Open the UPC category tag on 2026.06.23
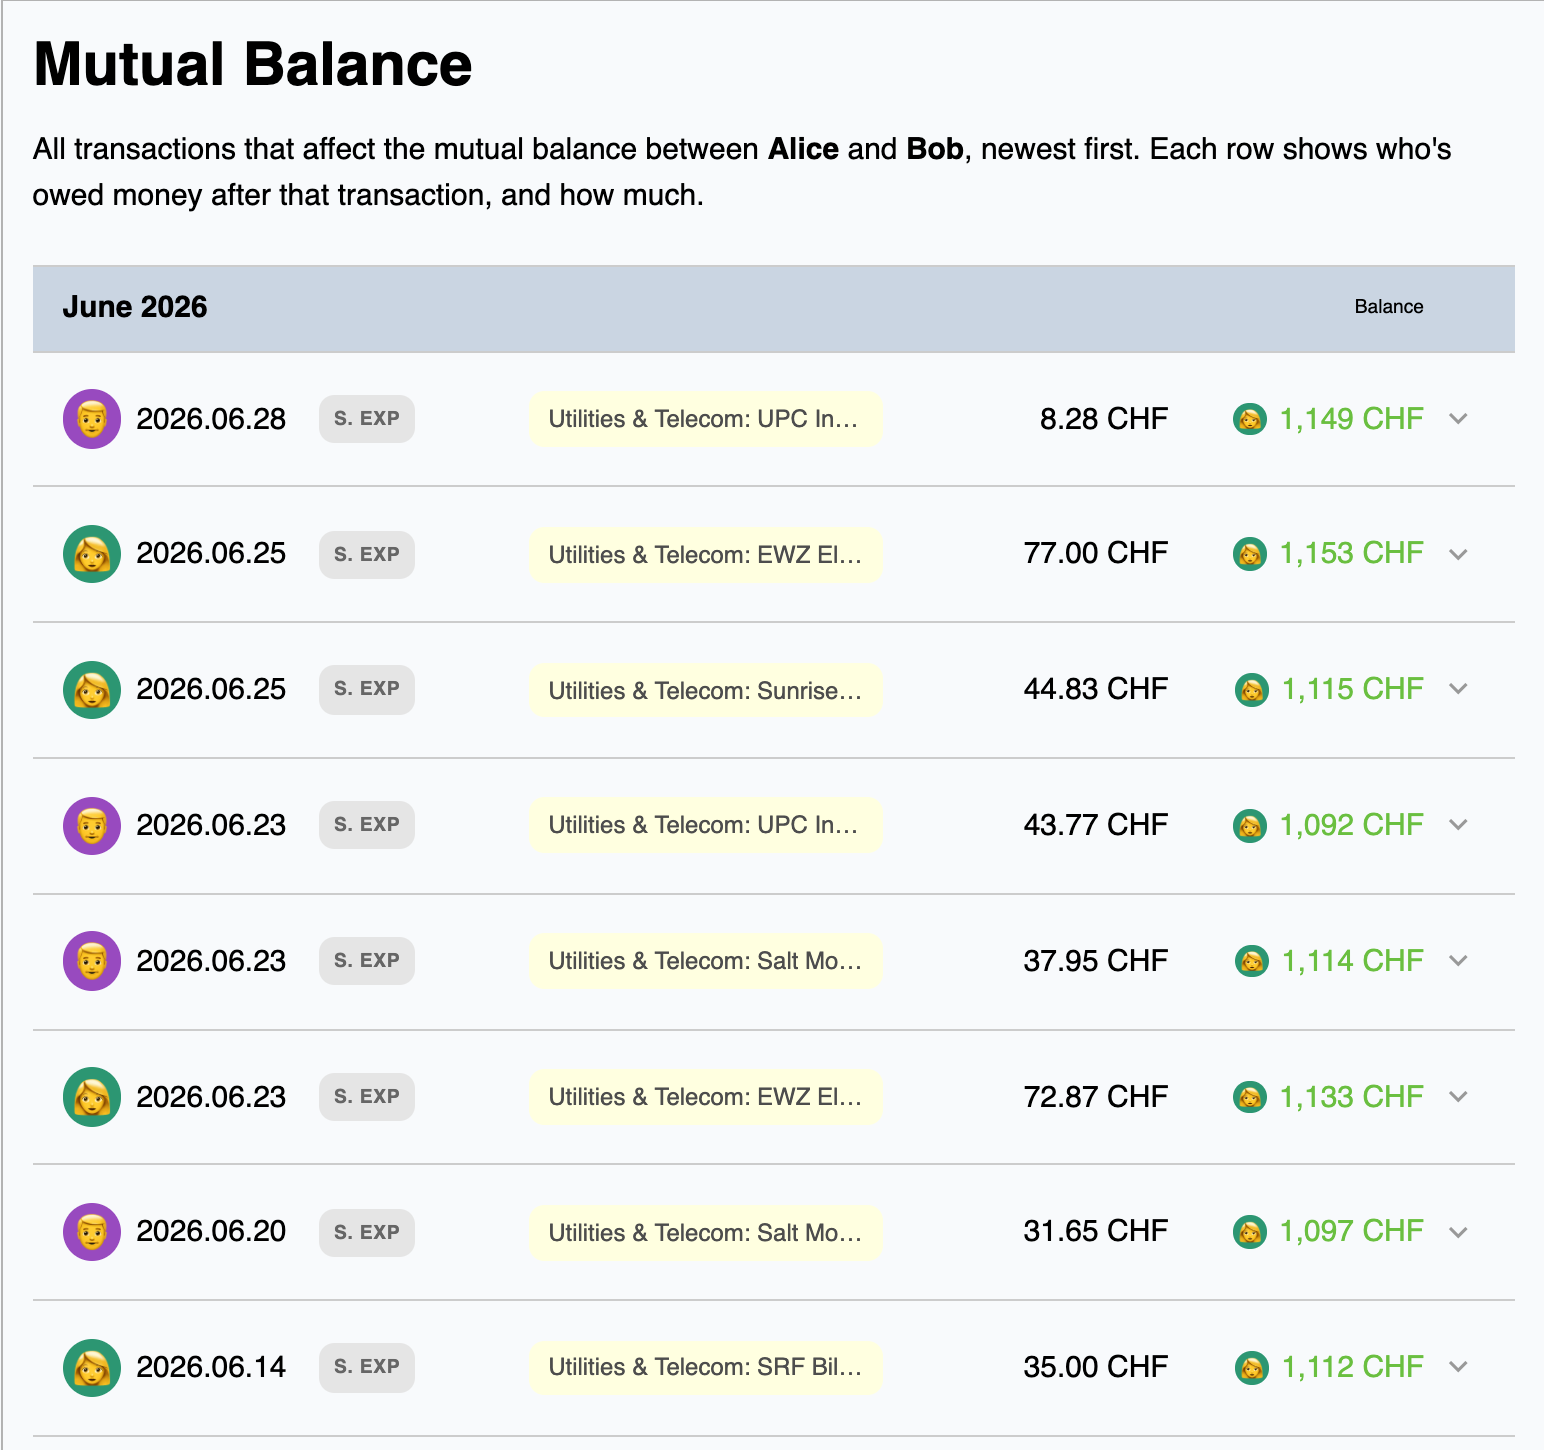This screenshot has height=1450, width=1544. tap(706, 825)
